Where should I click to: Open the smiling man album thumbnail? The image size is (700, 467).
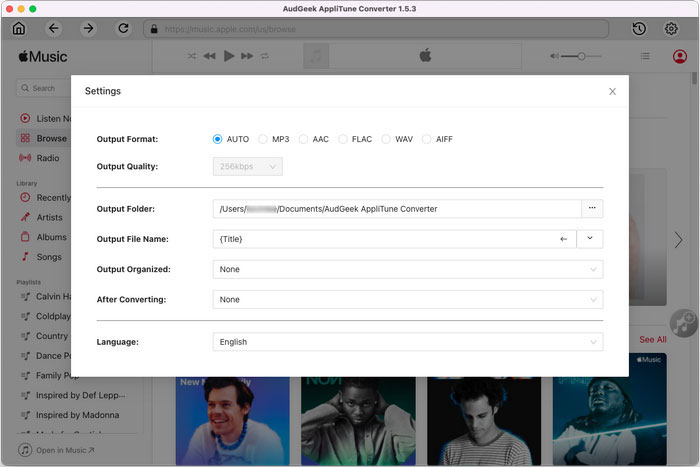[232, 421]
